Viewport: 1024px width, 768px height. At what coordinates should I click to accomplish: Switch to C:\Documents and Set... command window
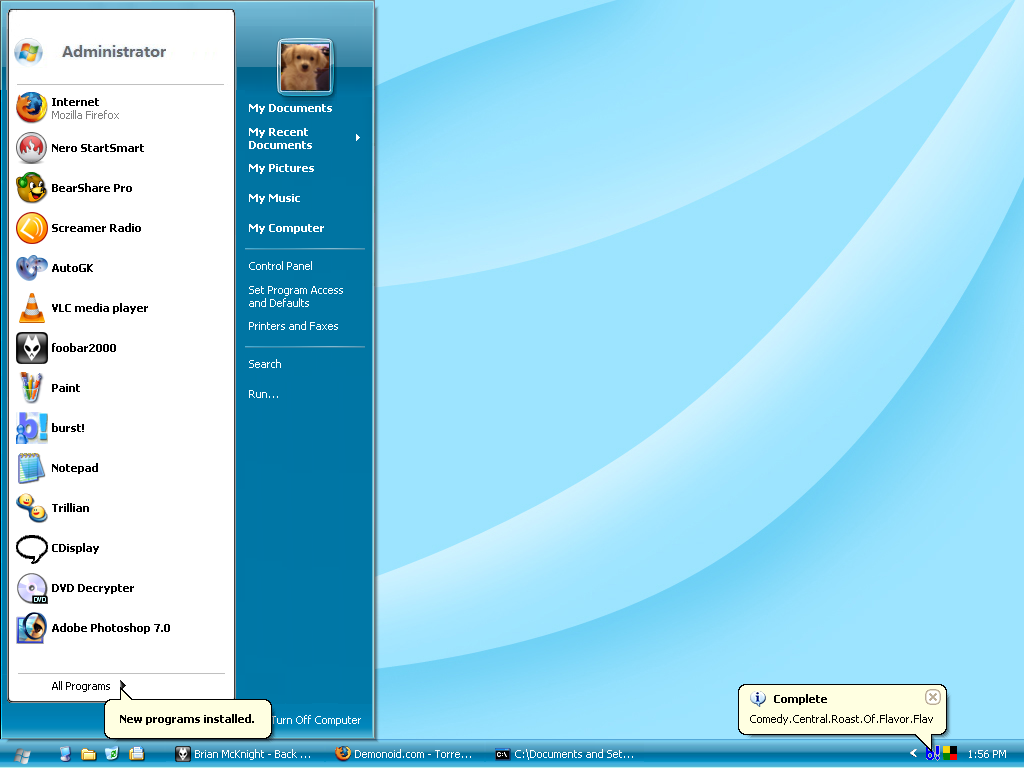pyautogui.click(x=565, y=754)
